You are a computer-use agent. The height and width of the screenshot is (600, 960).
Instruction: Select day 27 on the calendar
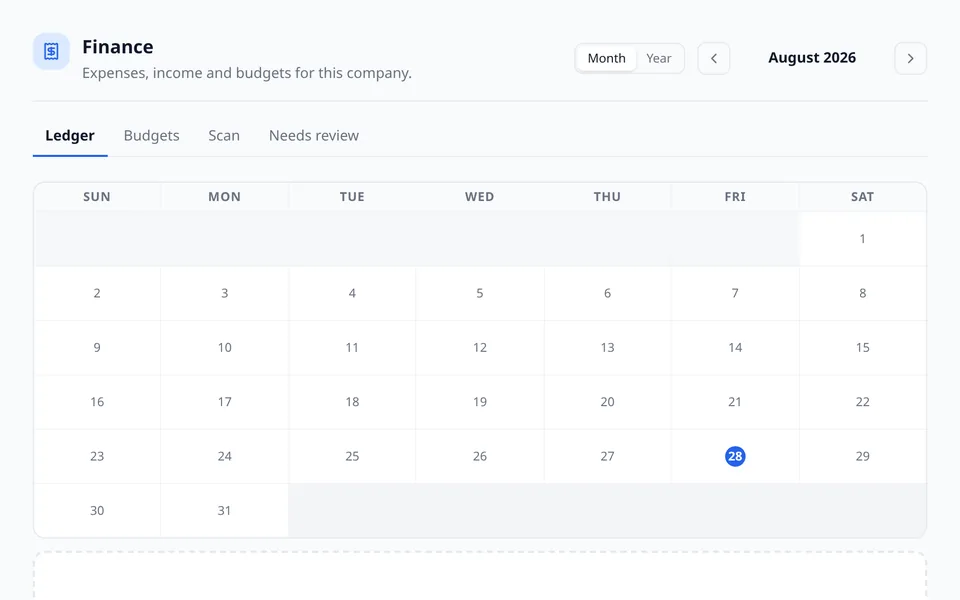[x=607, y=457]
